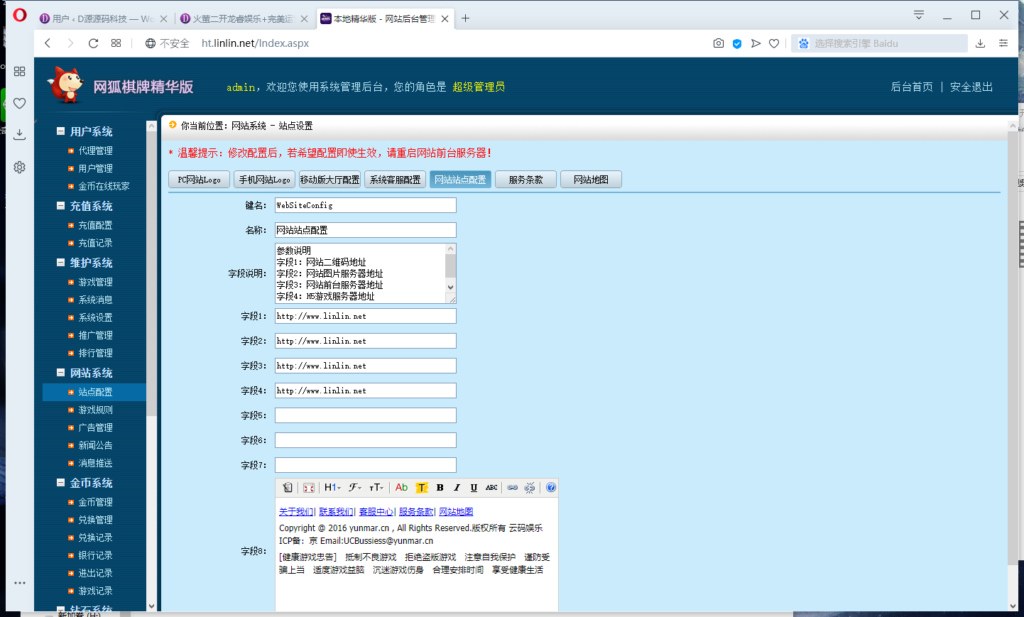Click the highlighted text background color icon
The width and height of the screenshot is (1024, 617).
coord(421,487)
